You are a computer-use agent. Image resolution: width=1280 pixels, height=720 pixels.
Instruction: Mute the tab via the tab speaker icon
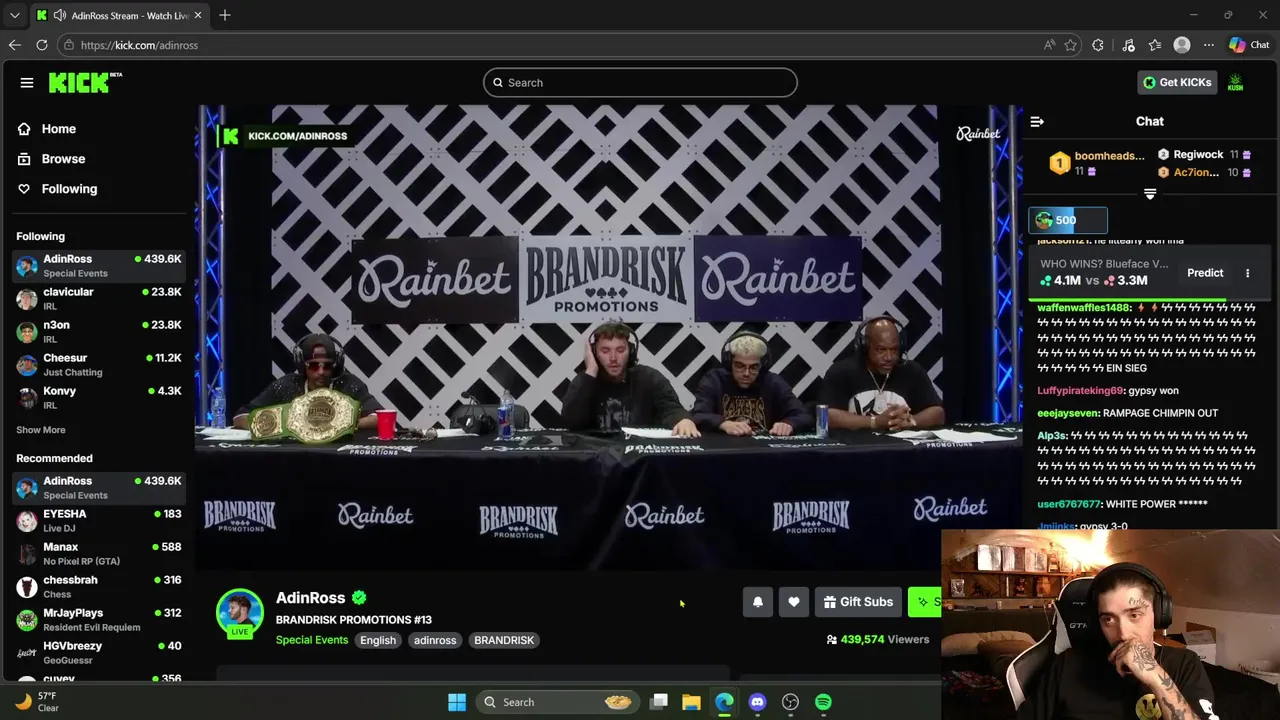60,15
